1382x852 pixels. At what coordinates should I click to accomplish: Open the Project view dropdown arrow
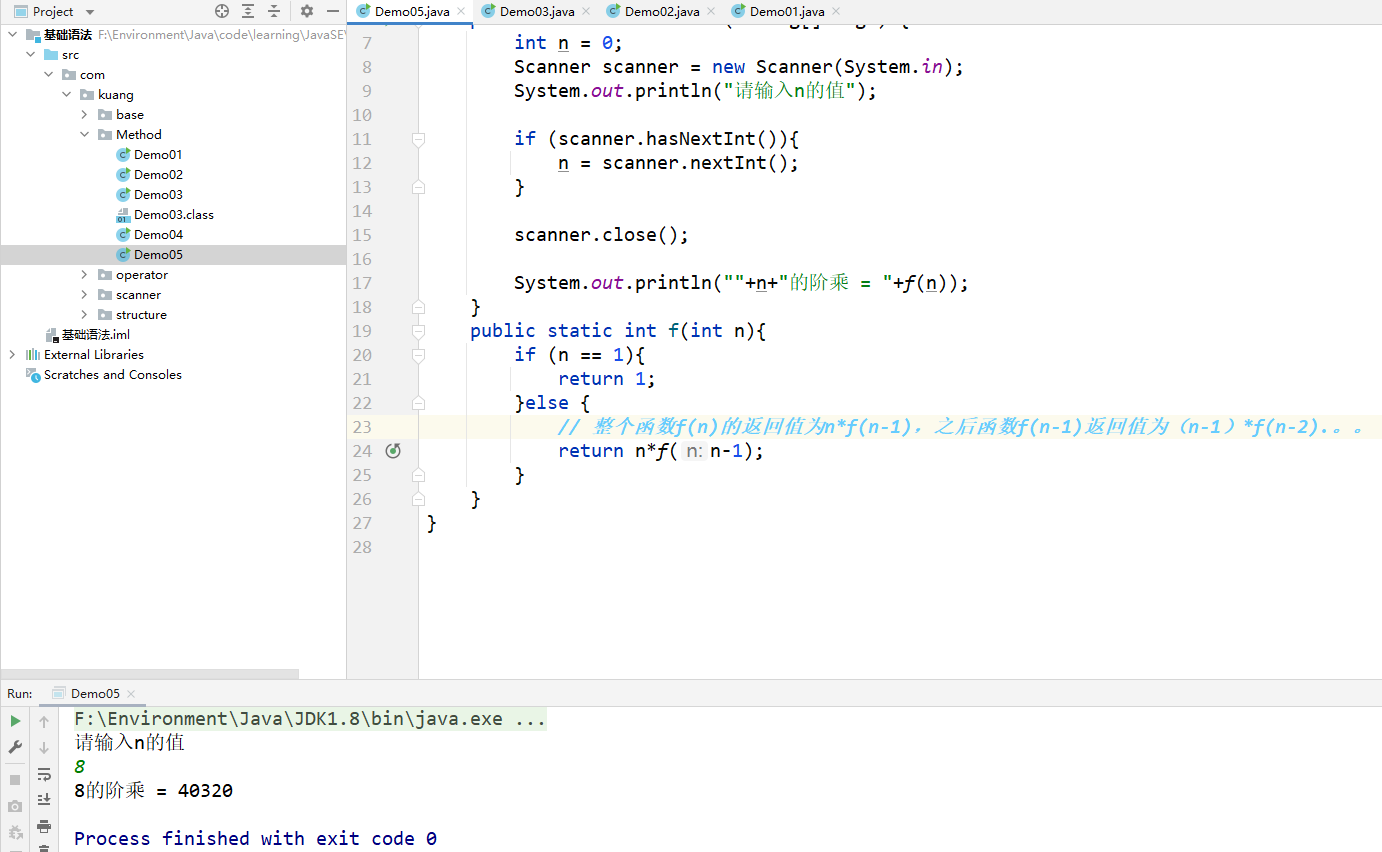[90, 12]
